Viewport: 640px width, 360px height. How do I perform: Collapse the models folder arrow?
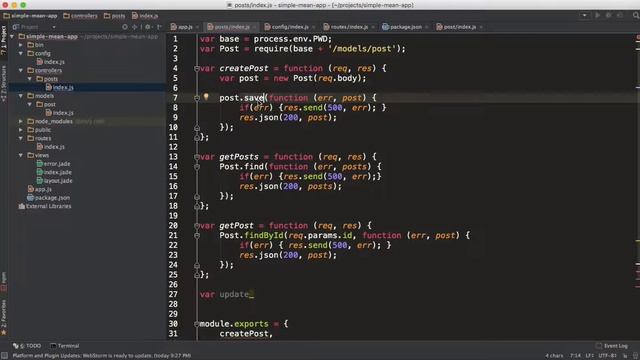tap(21, 96)
